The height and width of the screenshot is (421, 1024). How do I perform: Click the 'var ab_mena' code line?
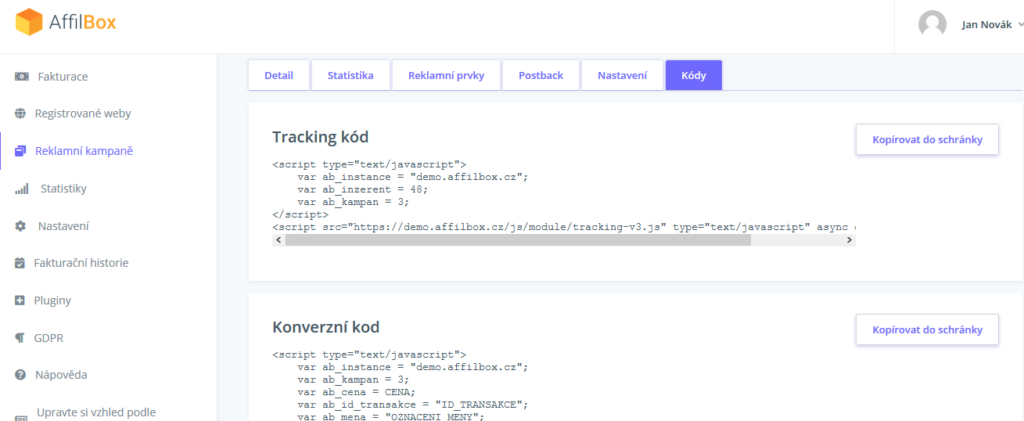pyautogui.click(x=391, y=416)
